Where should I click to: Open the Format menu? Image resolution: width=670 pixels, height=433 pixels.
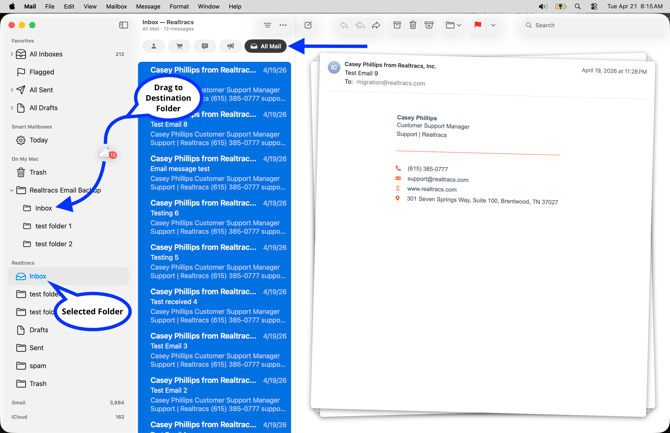179,6
